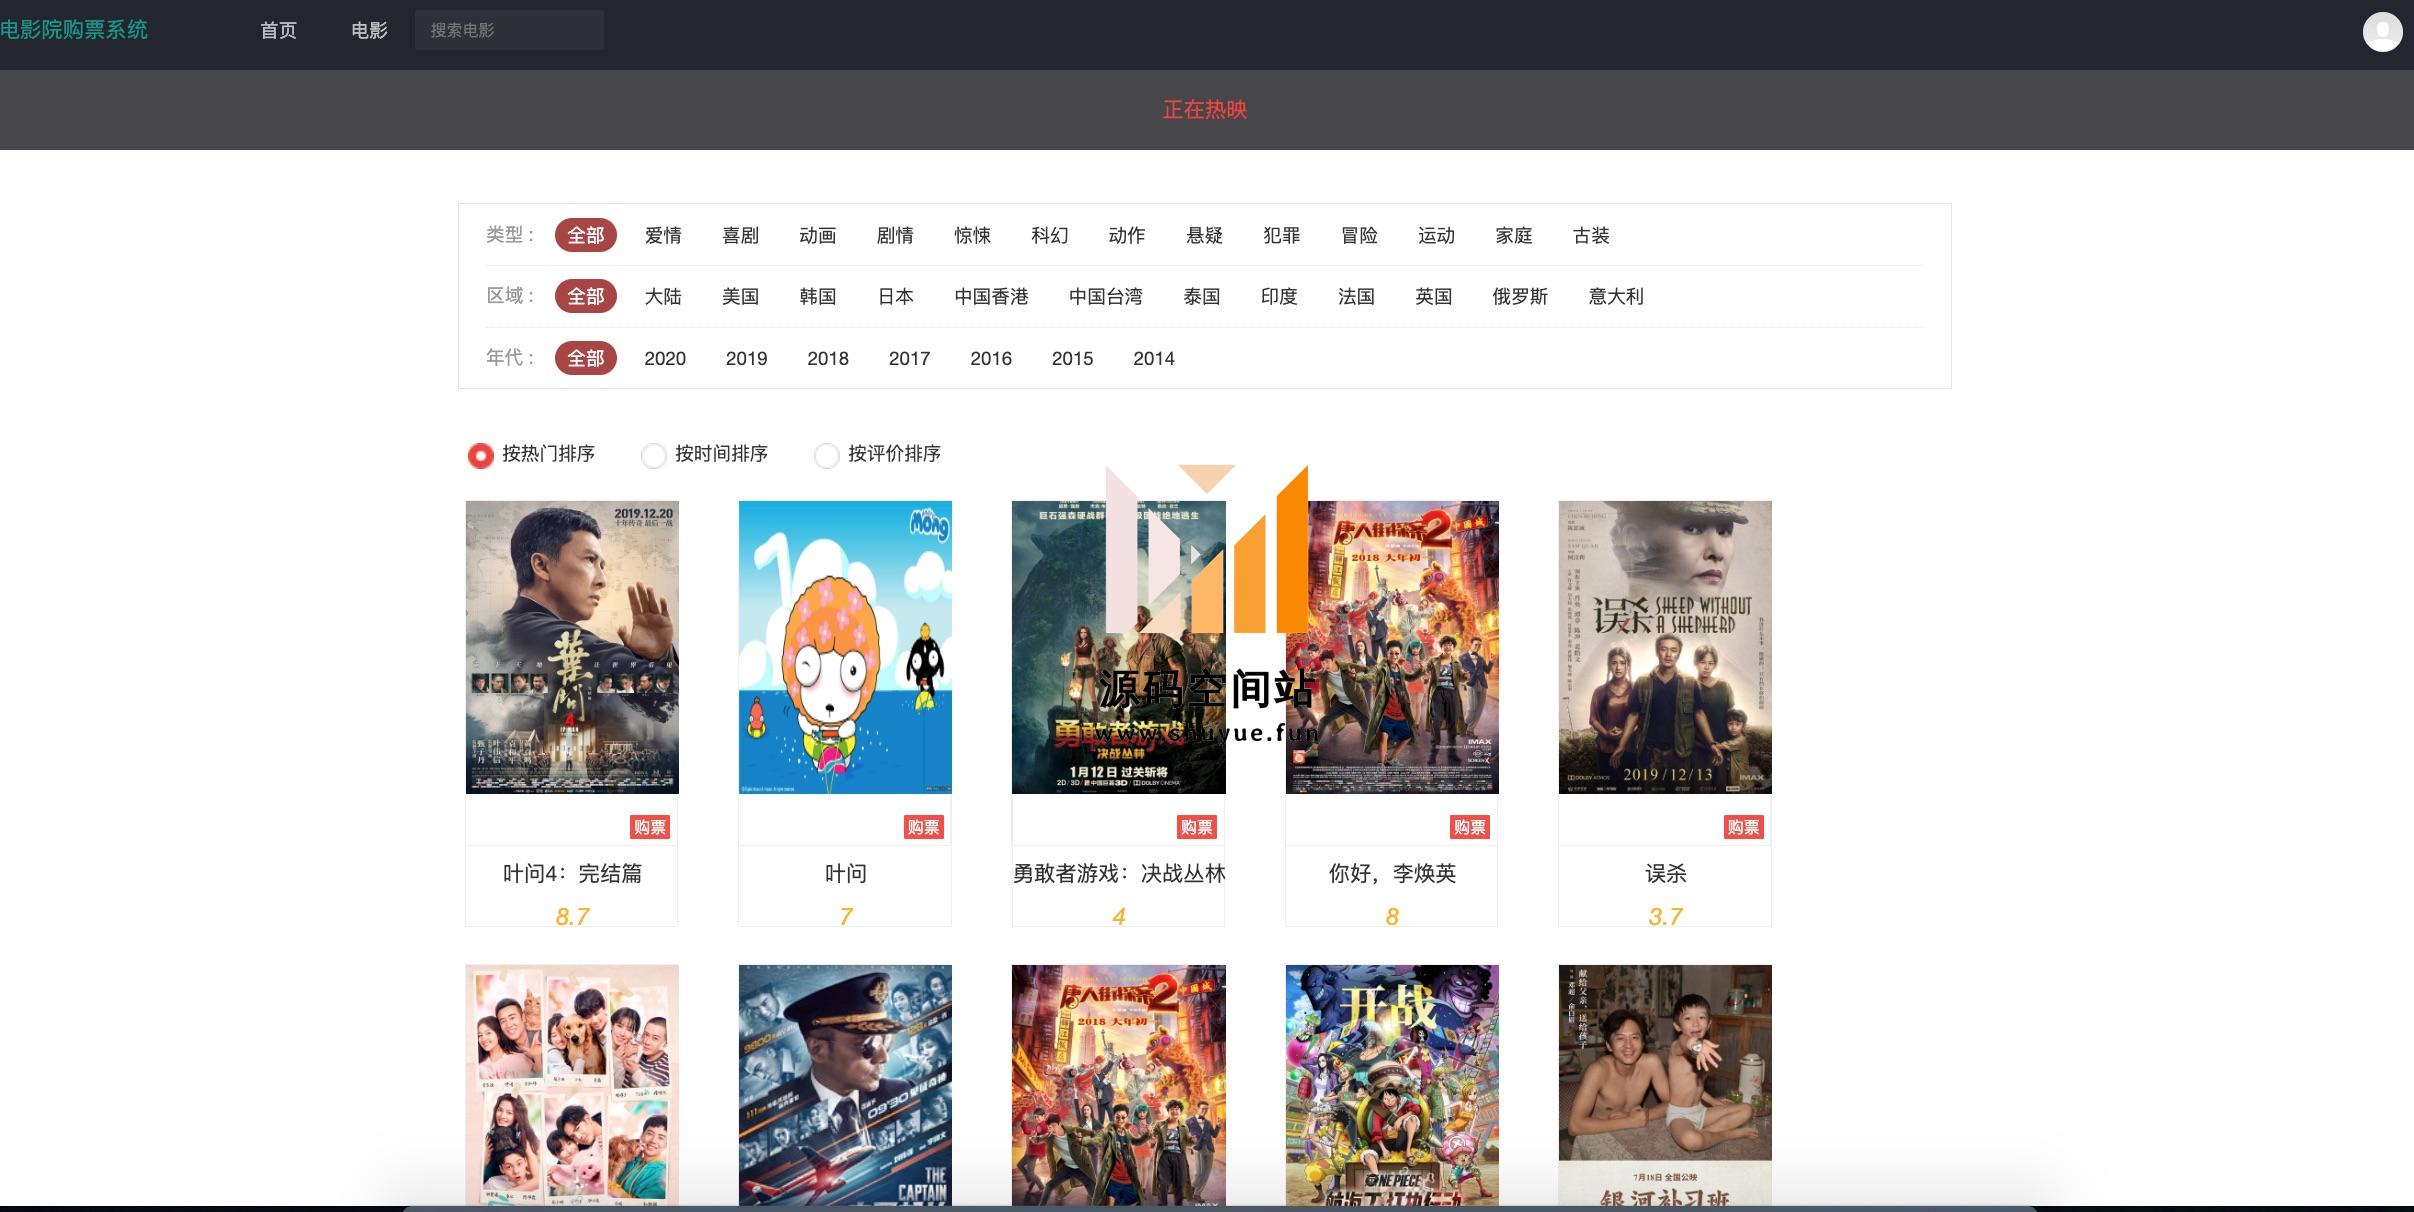Open the 叶问4：完结篇 poster

(x=572, y=647)
